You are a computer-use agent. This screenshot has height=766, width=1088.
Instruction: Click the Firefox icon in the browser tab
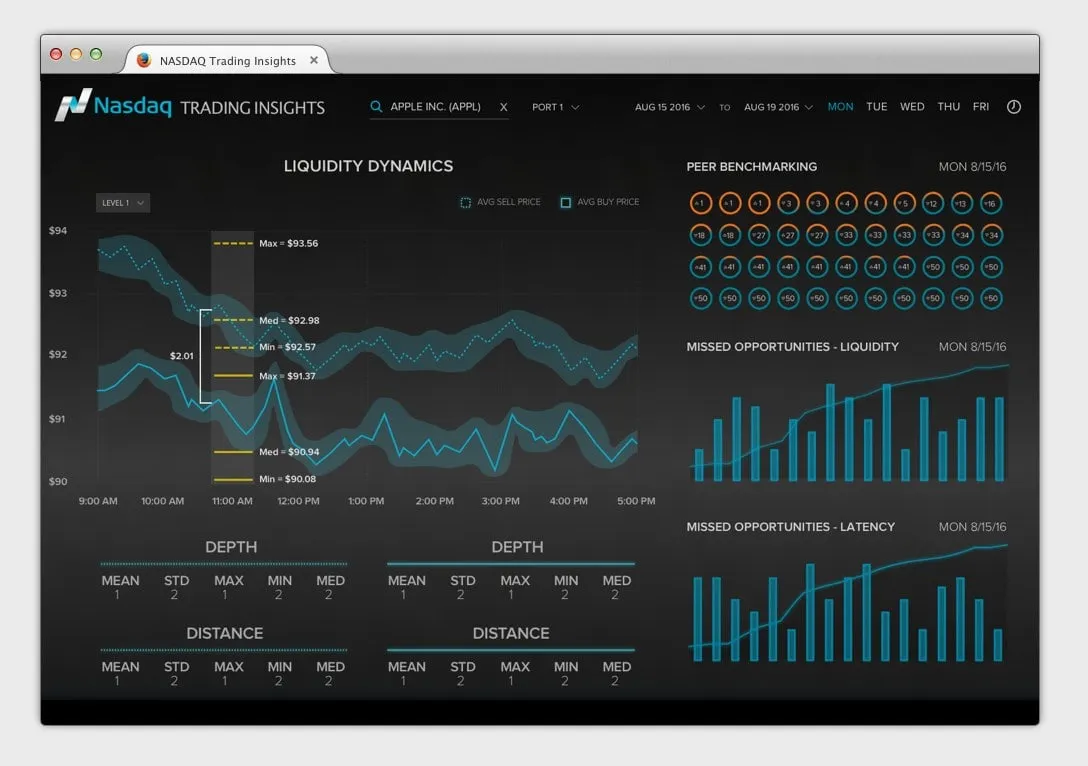(x=144, y=60)
